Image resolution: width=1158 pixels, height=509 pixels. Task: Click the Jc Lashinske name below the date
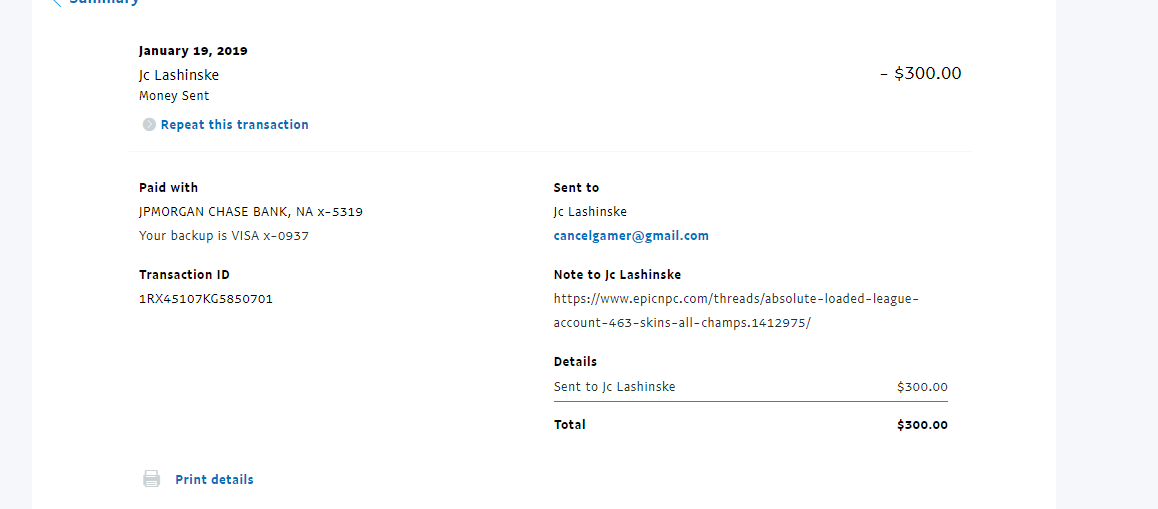tap(179, 75)
